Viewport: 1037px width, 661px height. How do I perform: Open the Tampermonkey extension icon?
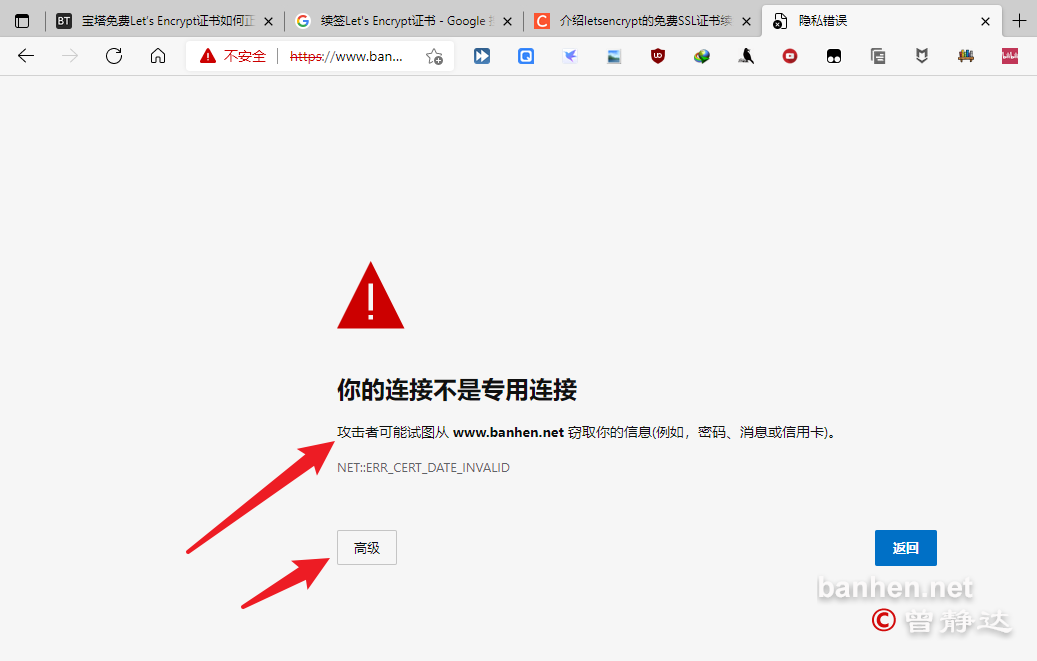tap(834, 56)
